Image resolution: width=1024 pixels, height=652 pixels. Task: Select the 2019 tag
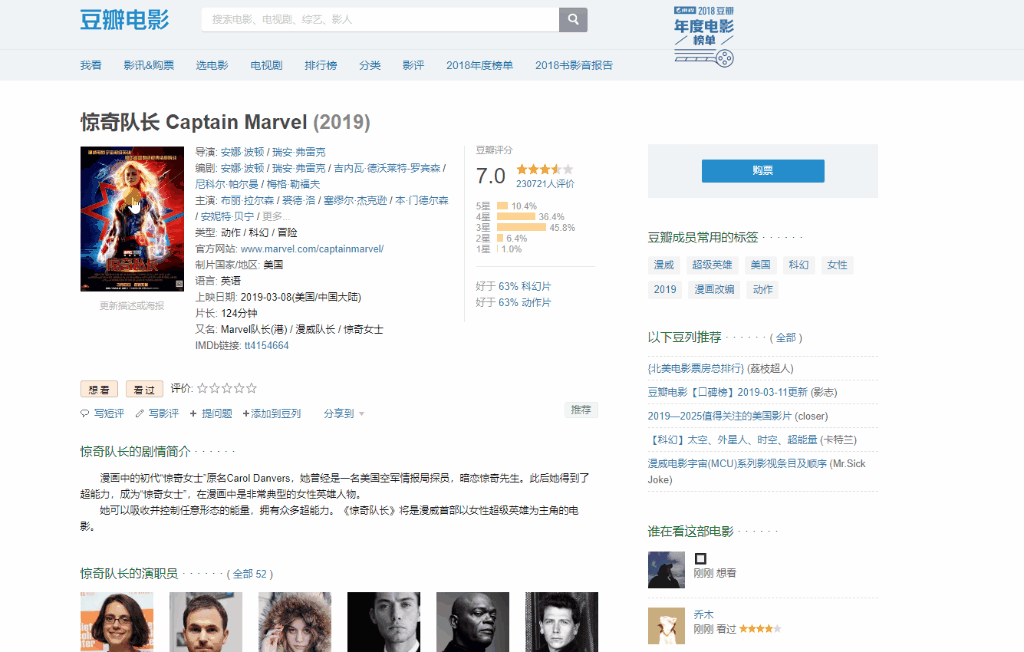tap(665, 289)
